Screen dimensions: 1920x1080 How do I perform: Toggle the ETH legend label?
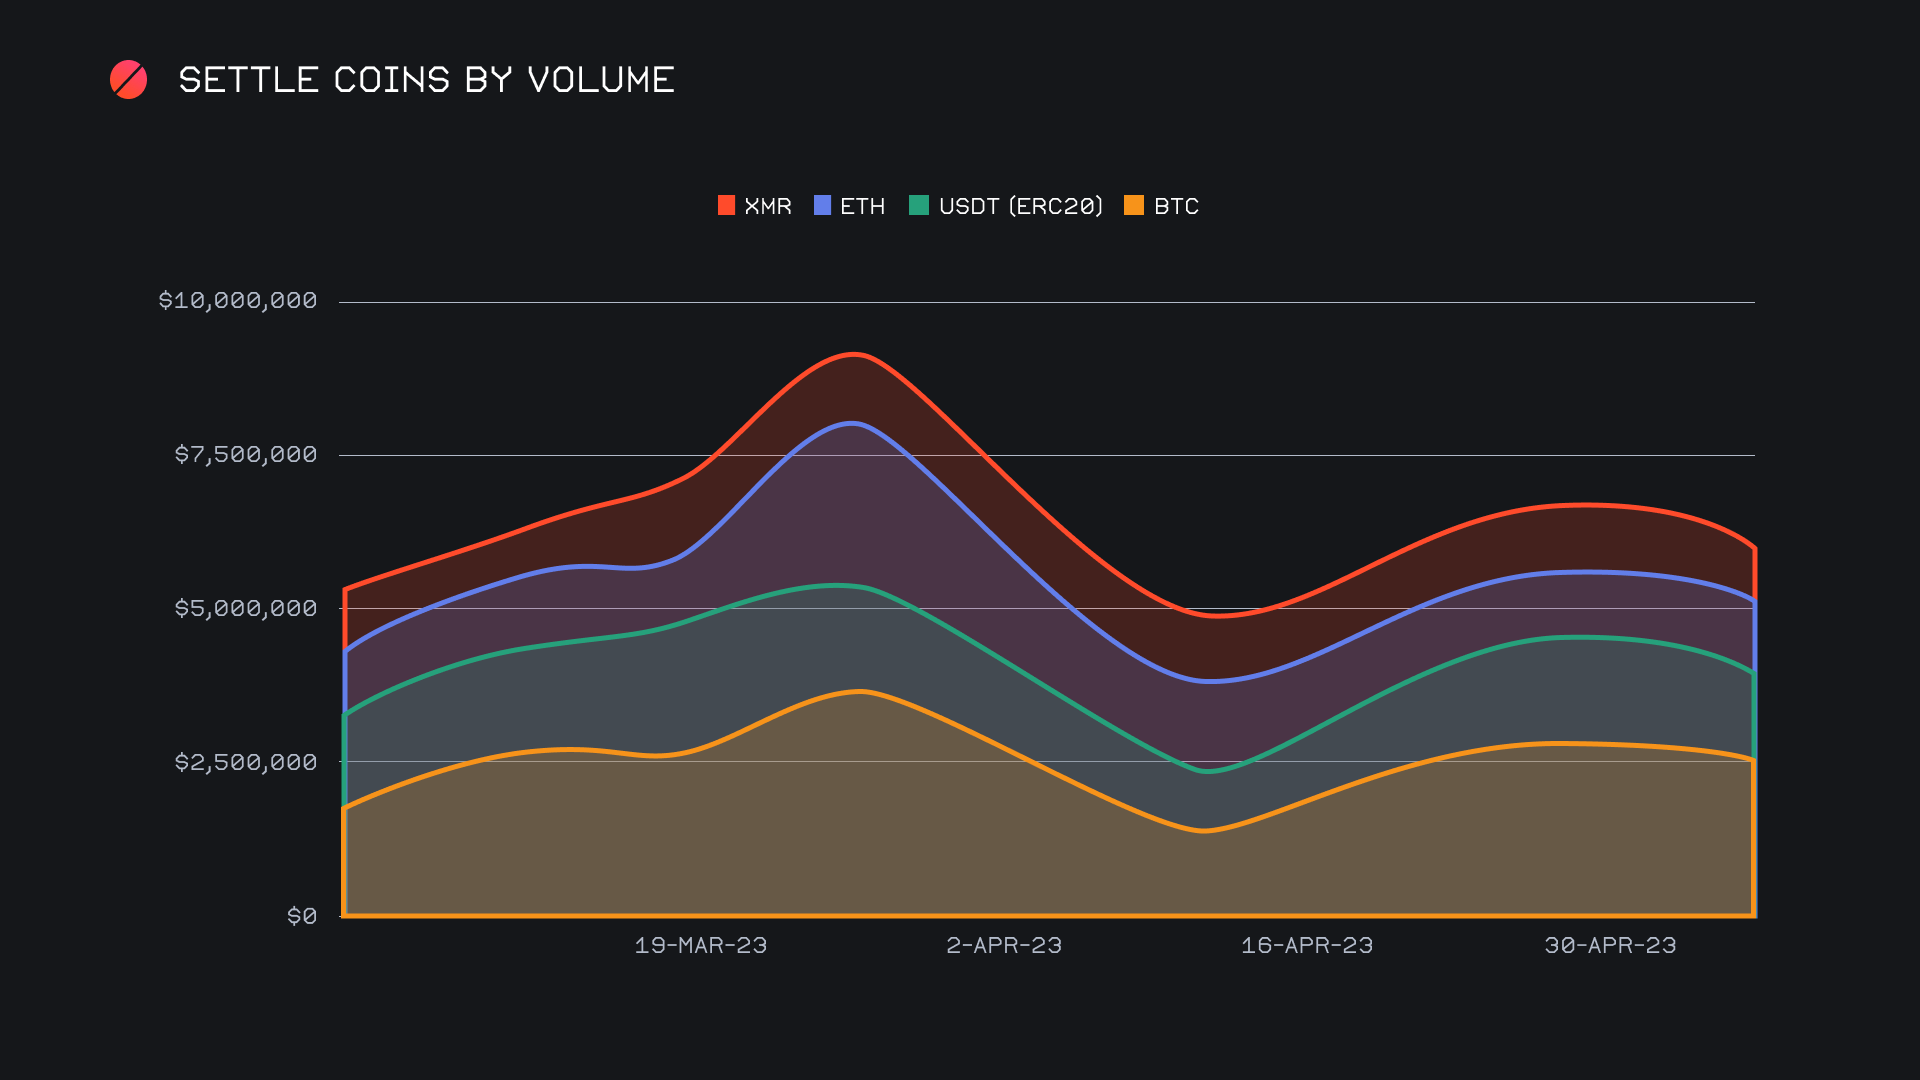(862, 207)
